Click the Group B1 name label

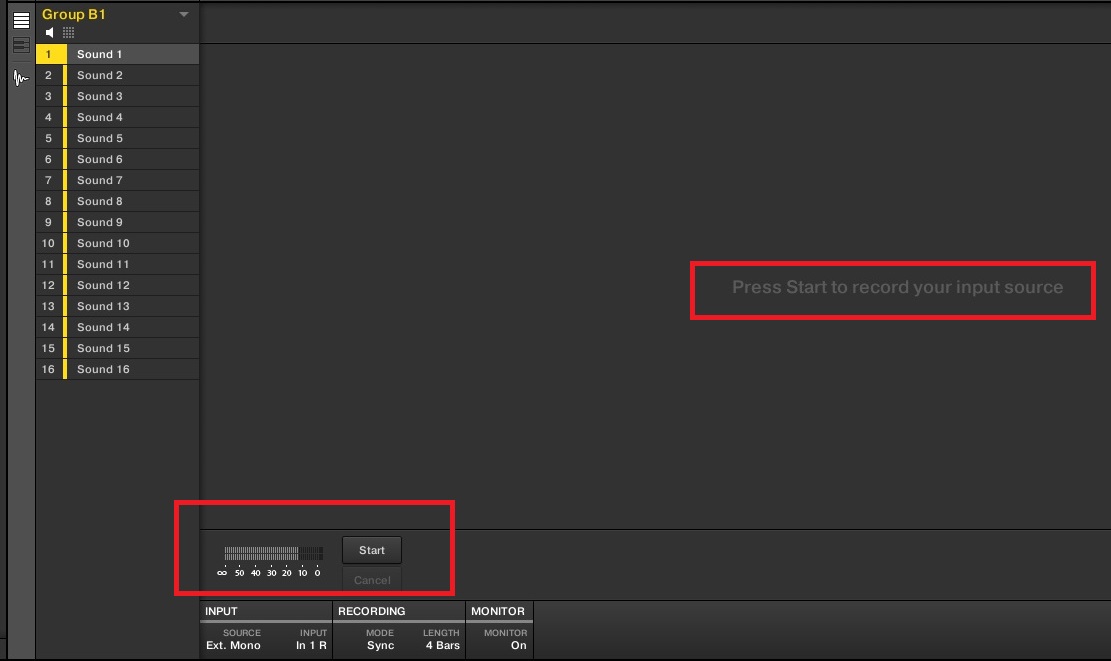[74, 15]
